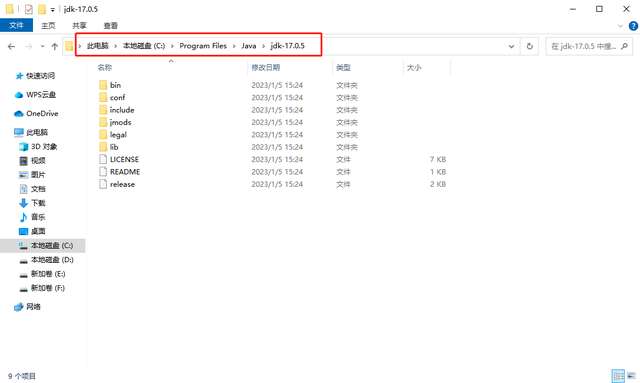
Task: Click Program Files in address path
Action: click(x=203, y=46)
